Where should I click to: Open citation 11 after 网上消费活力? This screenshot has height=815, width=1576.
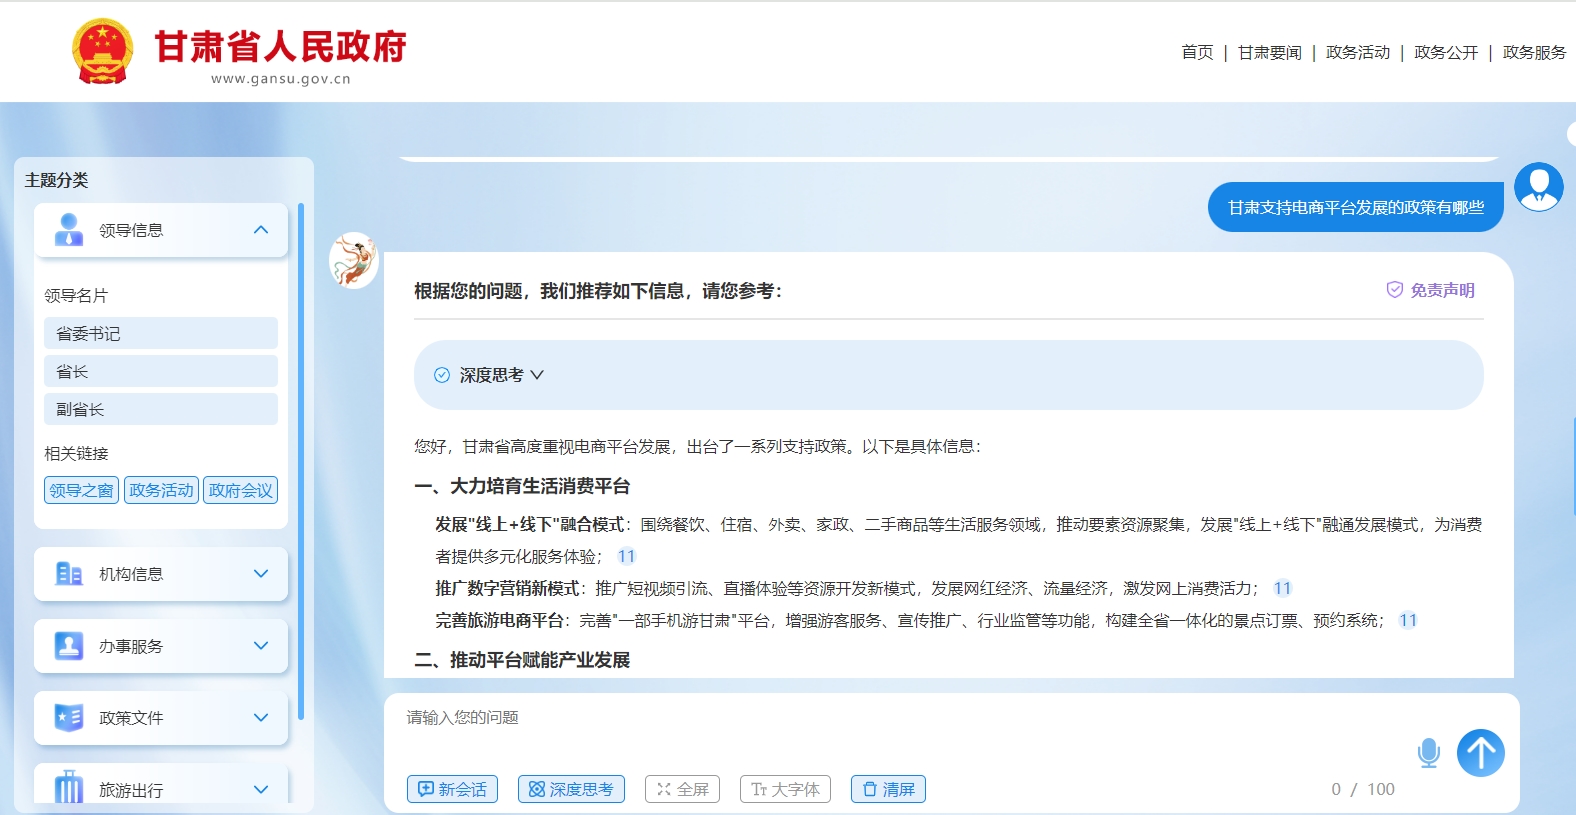(x=1282, y=589)
